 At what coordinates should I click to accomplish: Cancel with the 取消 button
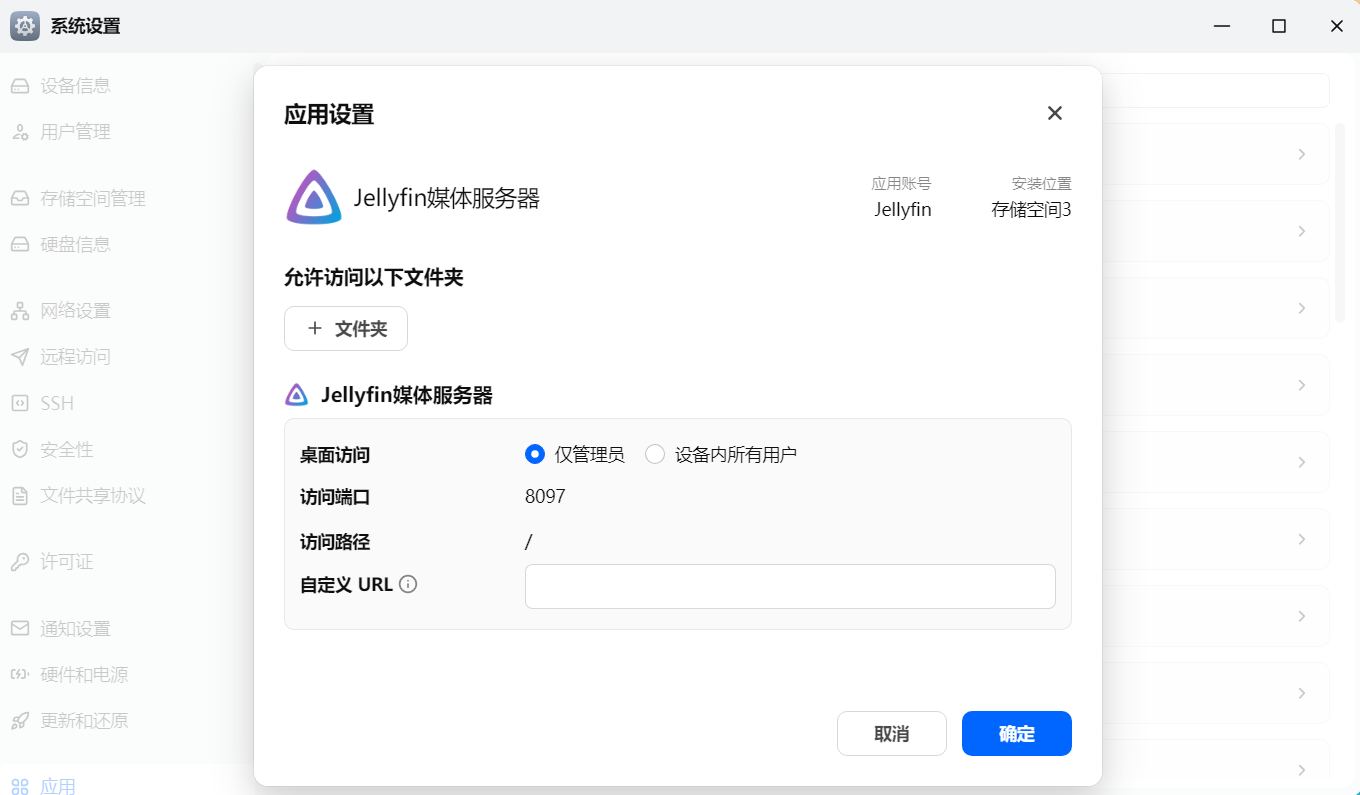click(892, 734)
